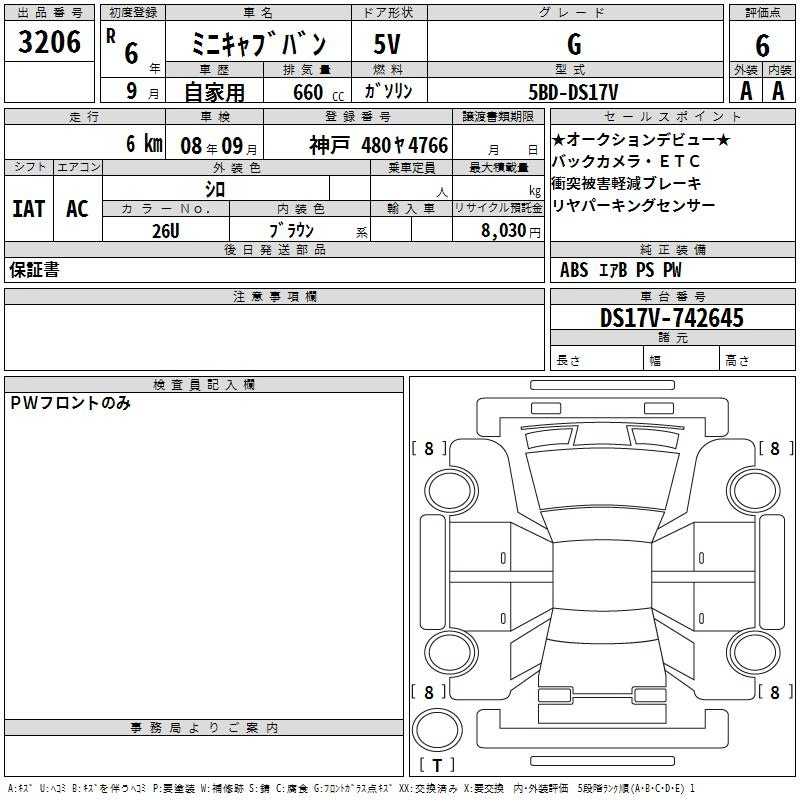The height and width of the screenshot is (800, 800).
Task: Click the 保証書 warranty document entry
Action: [x=34, y=270]
